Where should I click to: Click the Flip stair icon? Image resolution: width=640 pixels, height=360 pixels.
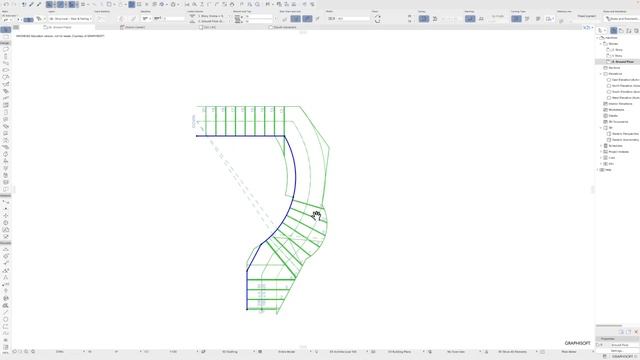click(x=378, y=19)
